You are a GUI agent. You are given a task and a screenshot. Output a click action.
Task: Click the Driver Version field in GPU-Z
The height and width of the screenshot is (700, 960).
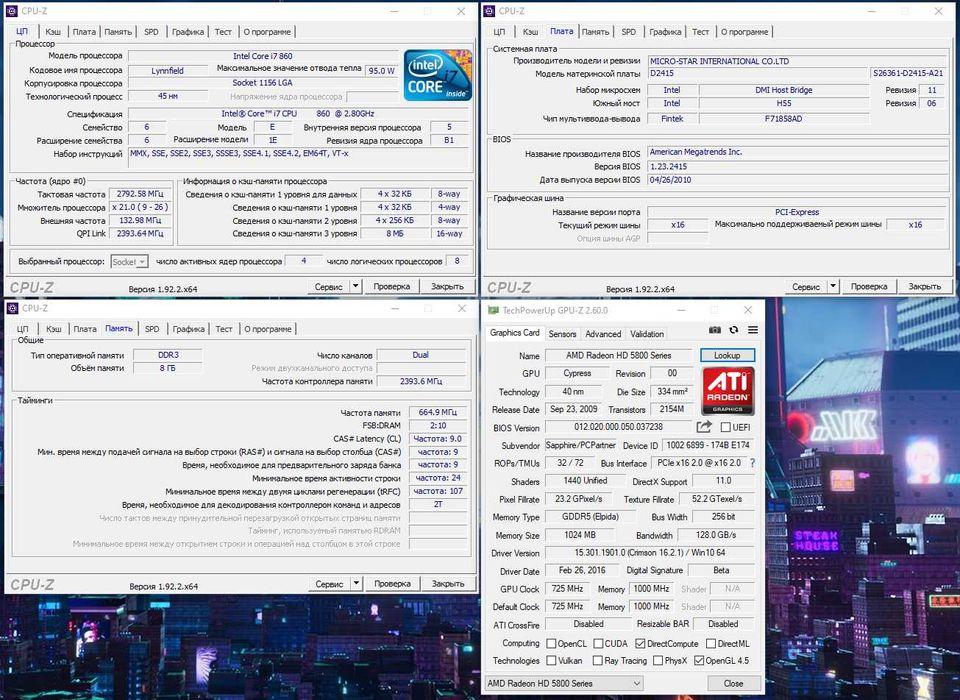(x=650, y=553)
